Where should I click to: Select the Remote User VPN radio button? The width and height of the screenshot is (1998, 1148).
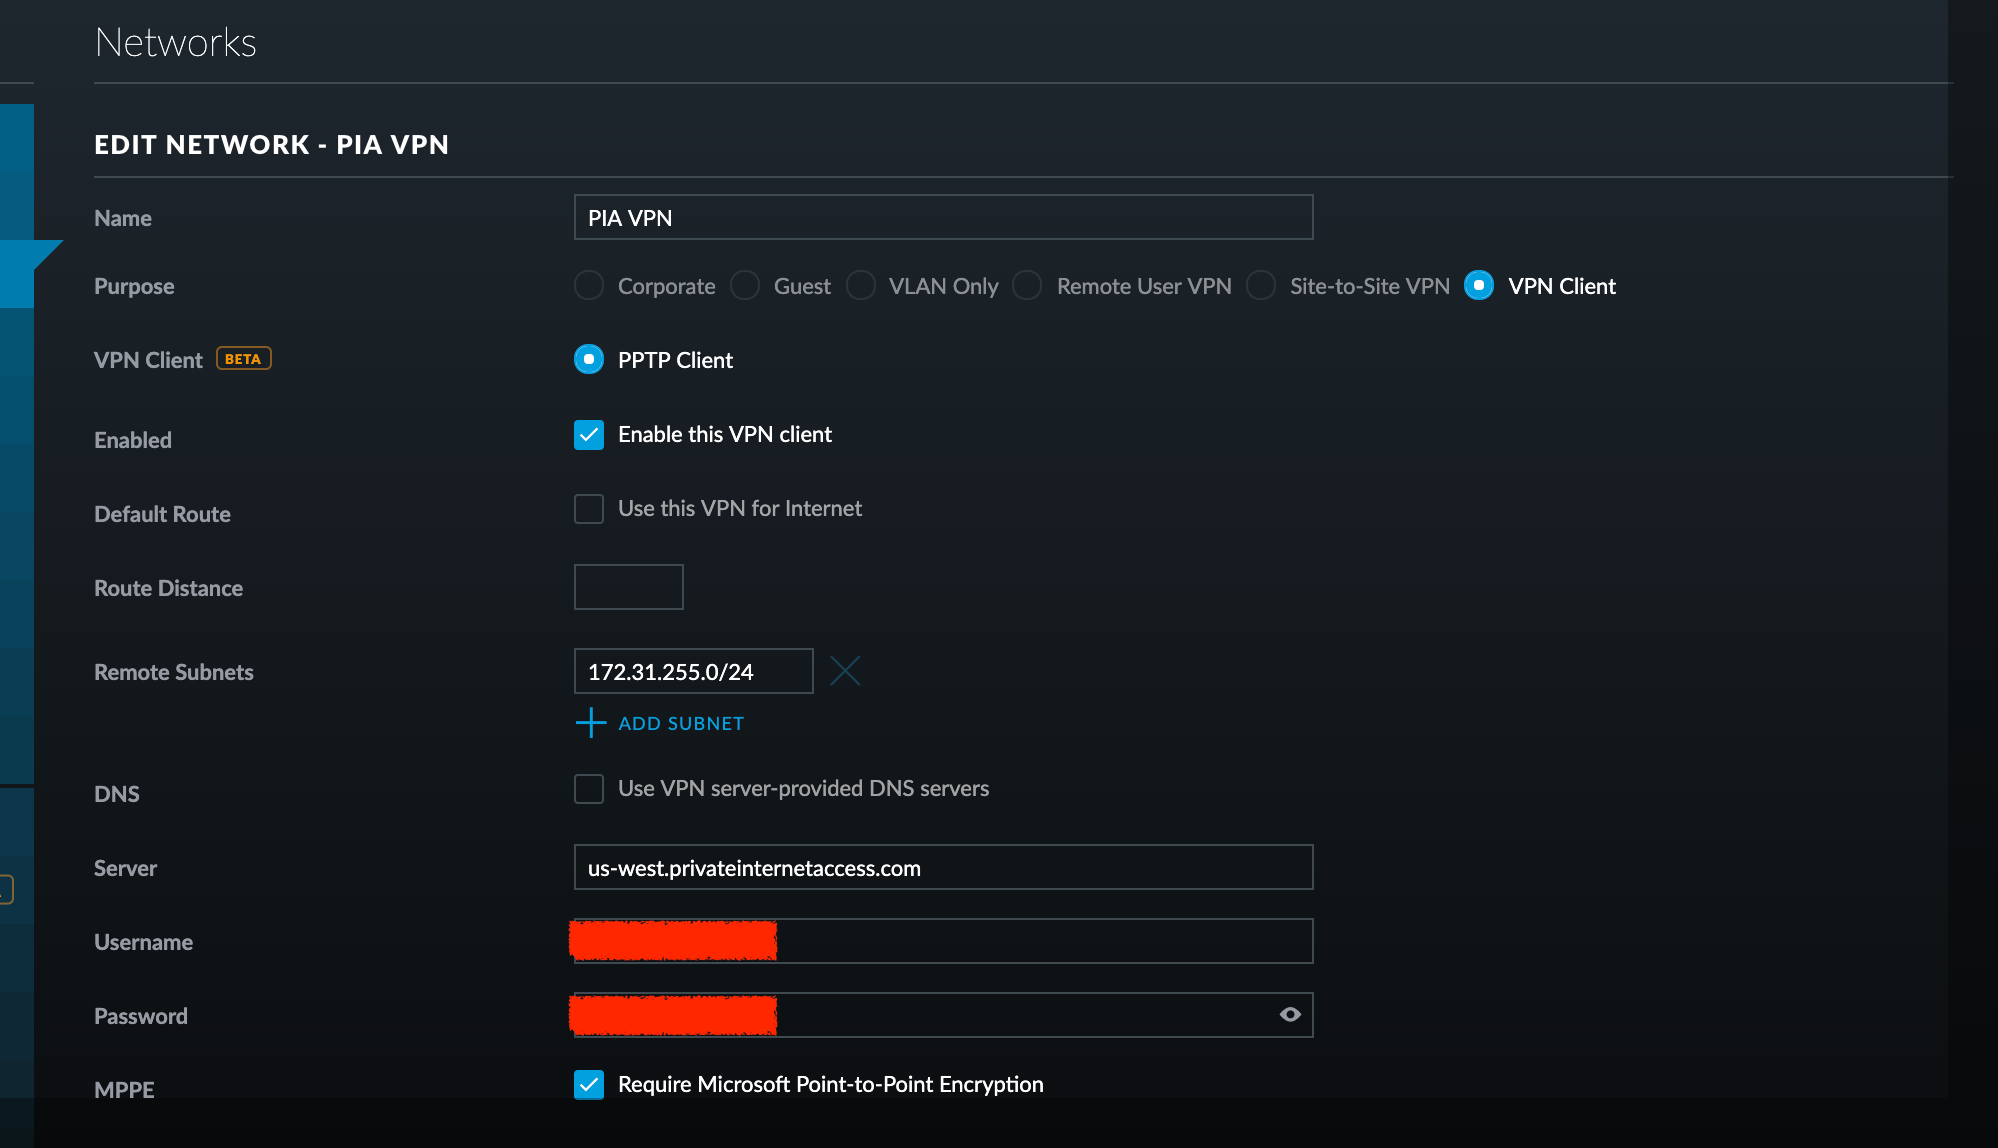1027,286
